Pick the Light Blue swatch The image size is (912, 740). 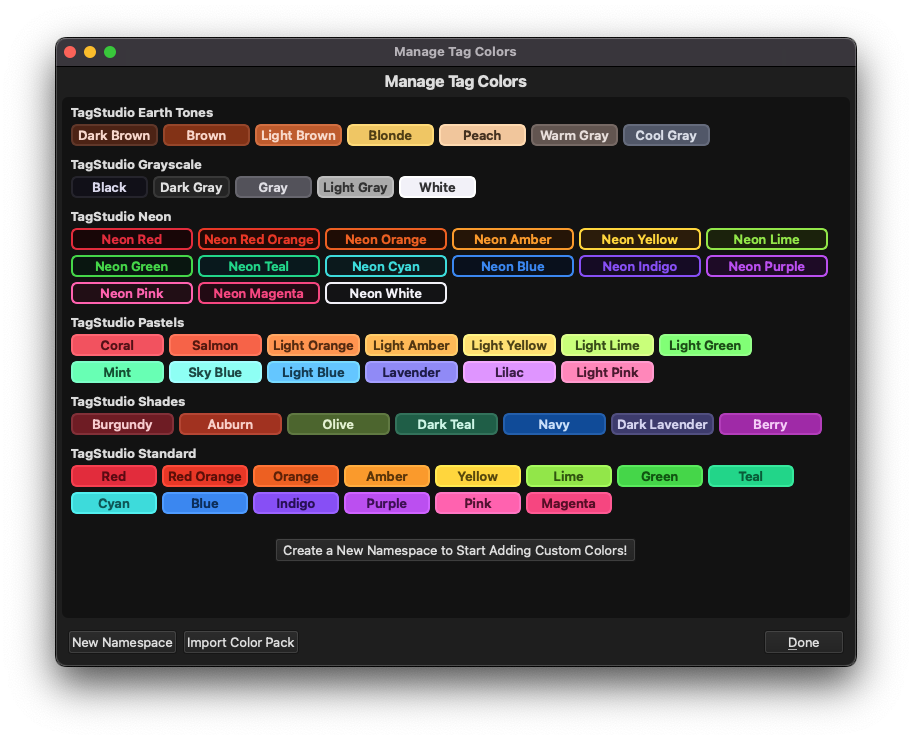tap(313, 372)
